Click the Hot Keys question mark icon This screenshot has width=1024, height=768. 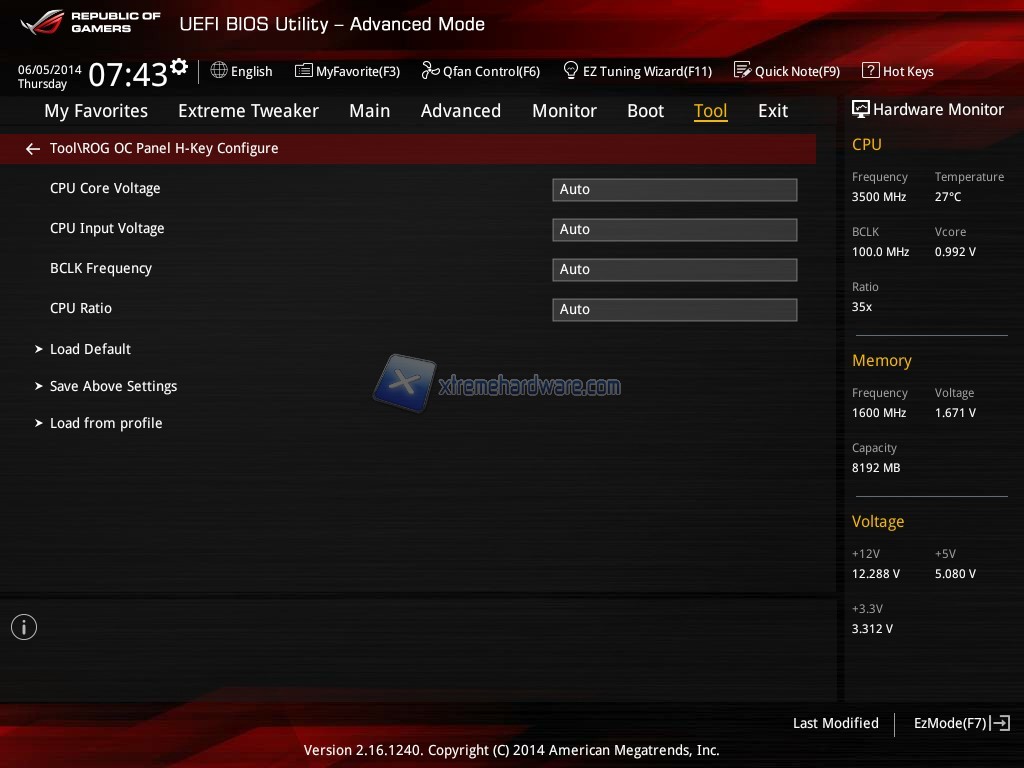pos(870,71)
